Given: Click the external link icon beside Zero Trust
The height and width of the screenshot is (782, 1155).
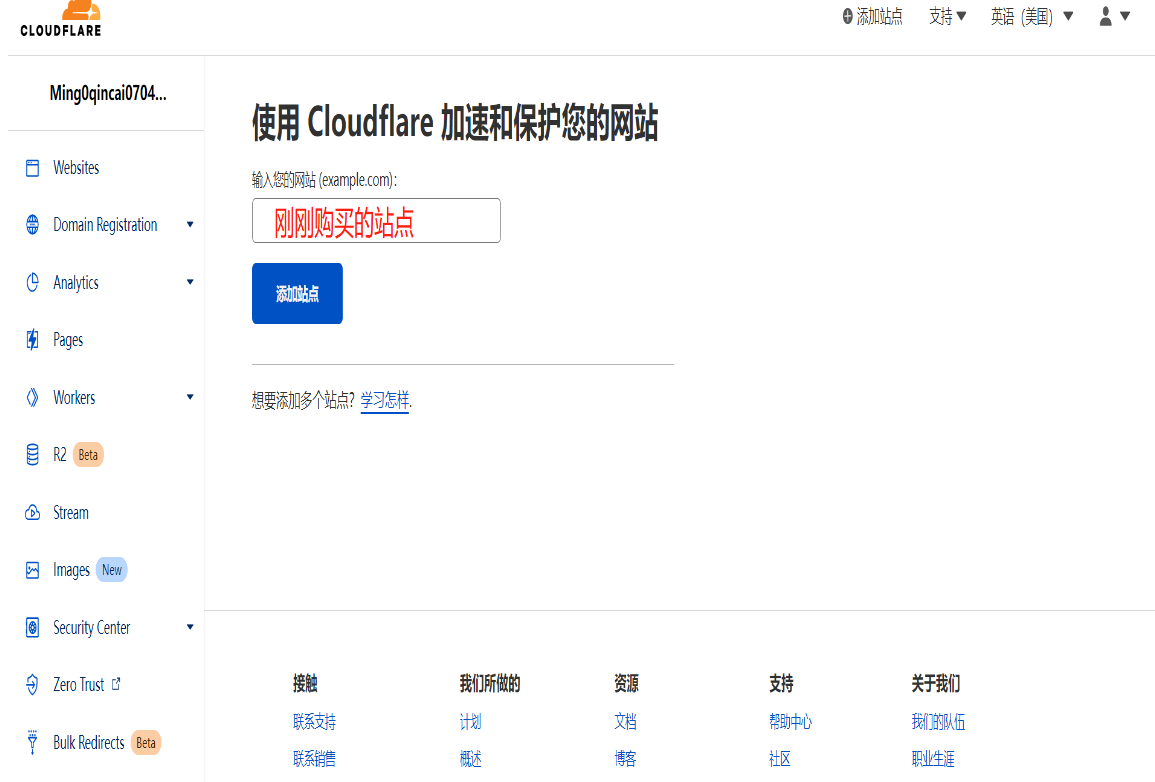Looking at the screenshot, I should tap(116, 684).
